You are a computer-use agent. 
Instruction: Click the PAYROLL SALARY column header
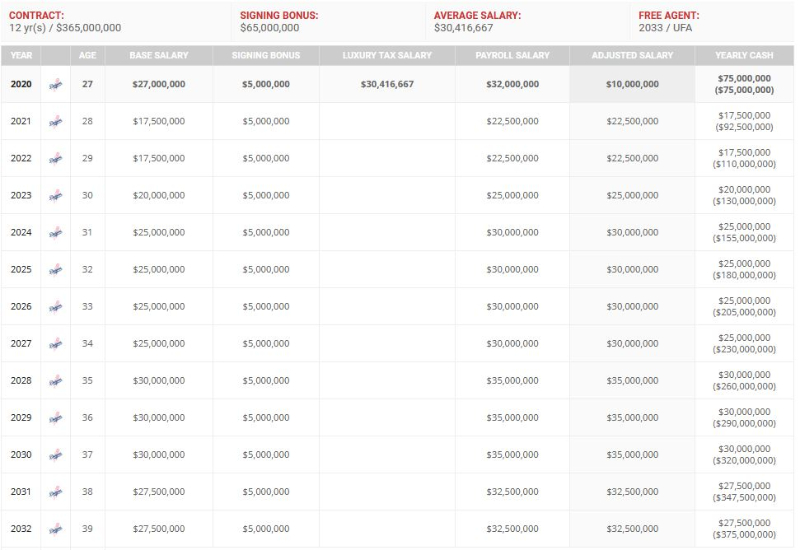(x=512, y=55)
